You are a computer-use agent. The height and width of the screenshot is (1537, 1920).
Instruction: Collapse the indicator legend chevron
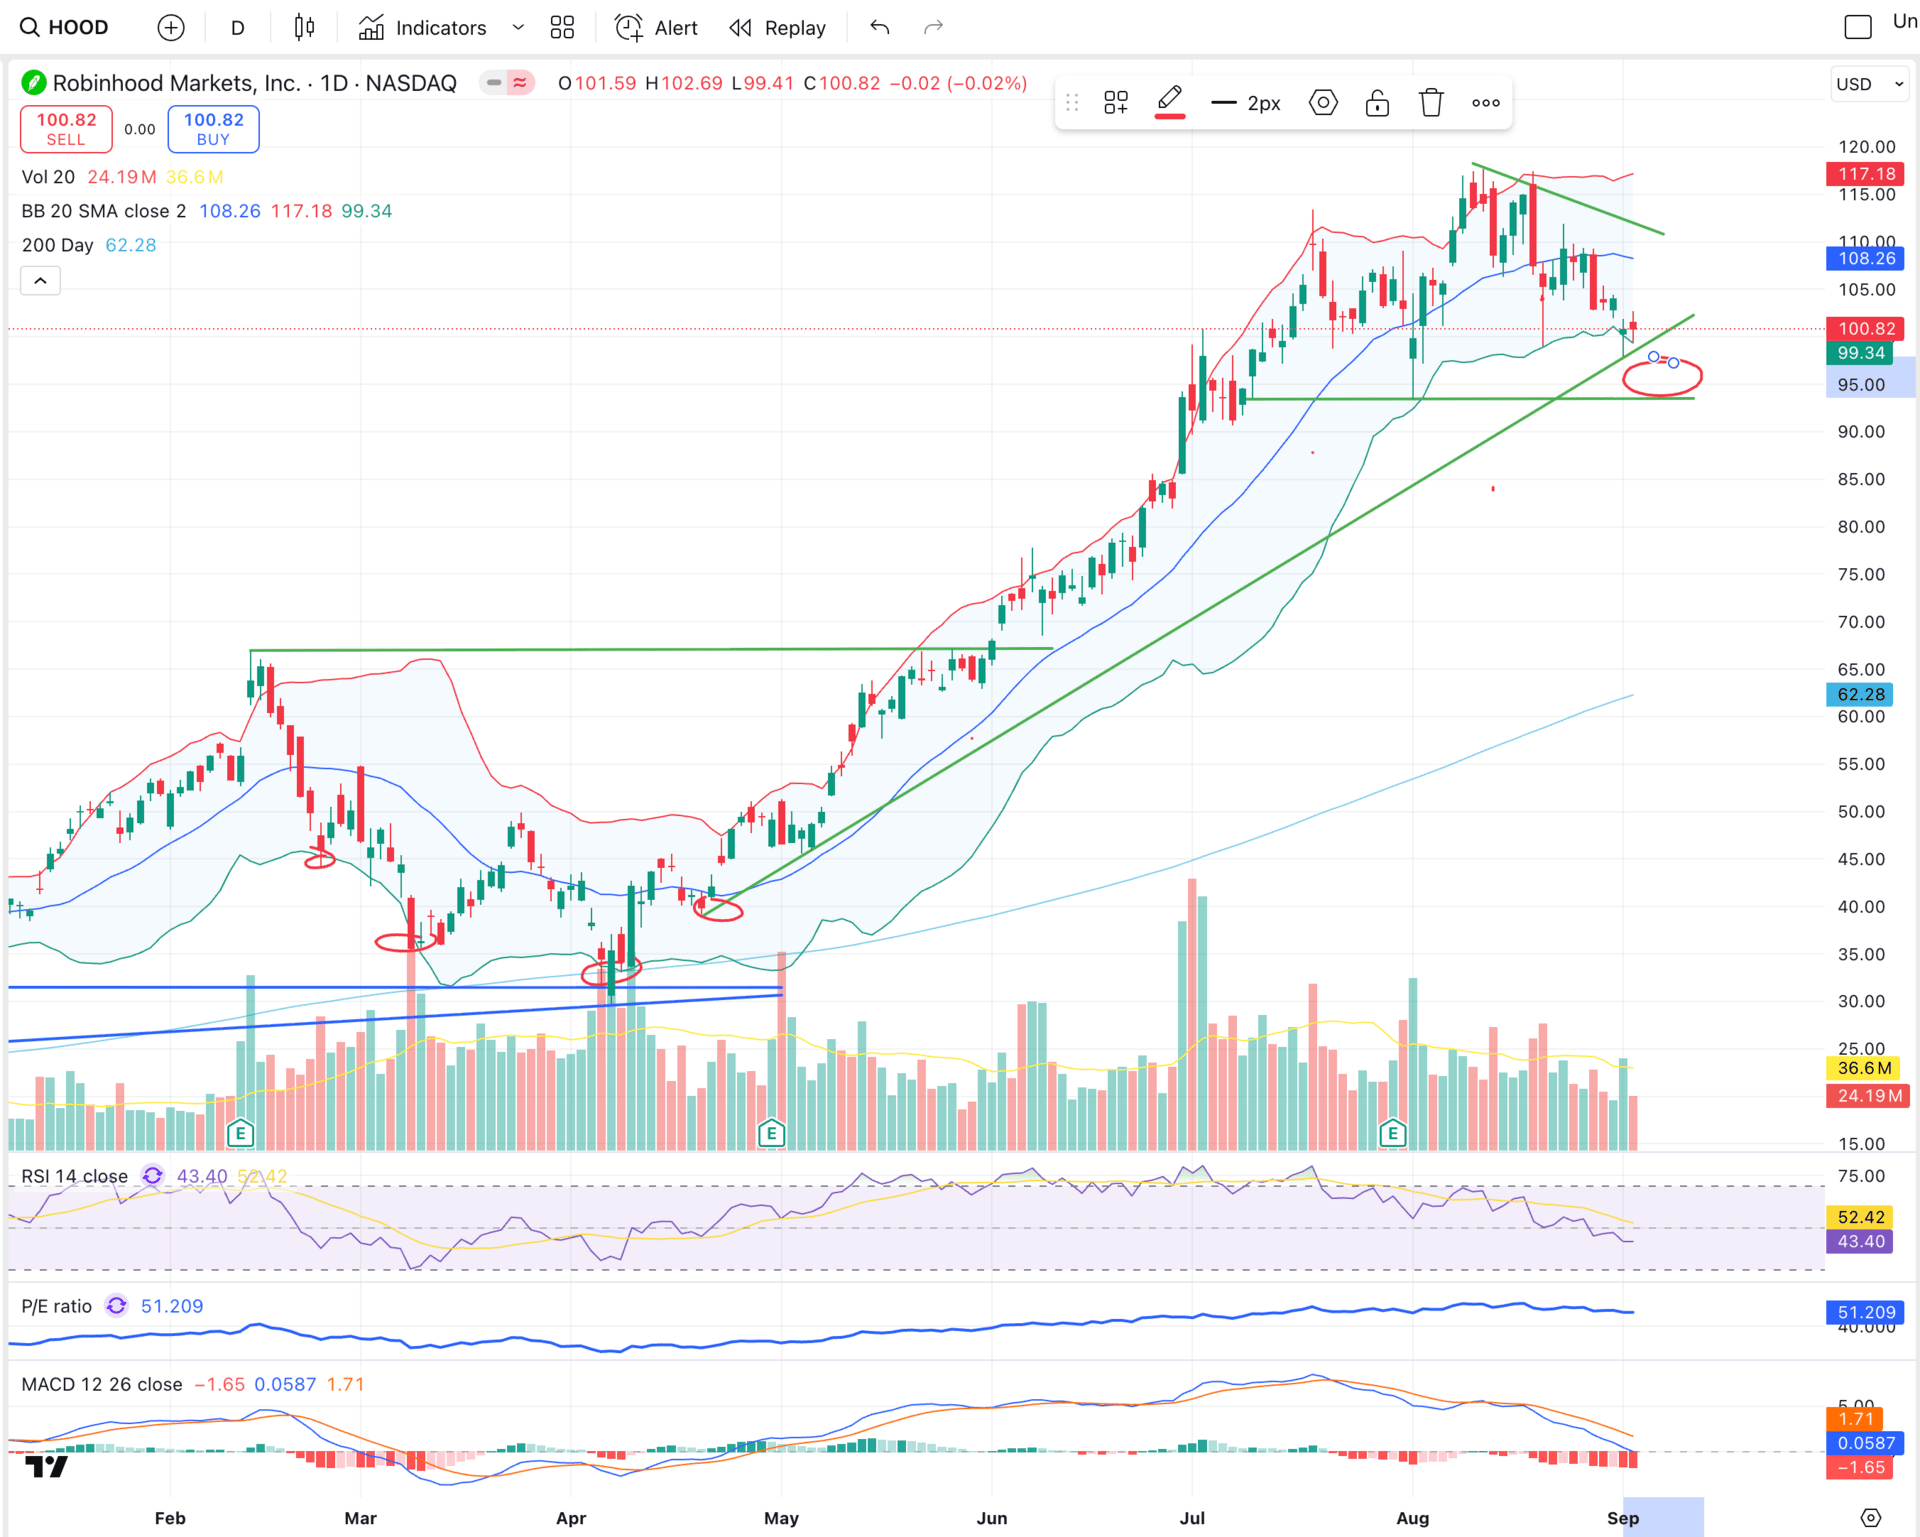(40, 281)
